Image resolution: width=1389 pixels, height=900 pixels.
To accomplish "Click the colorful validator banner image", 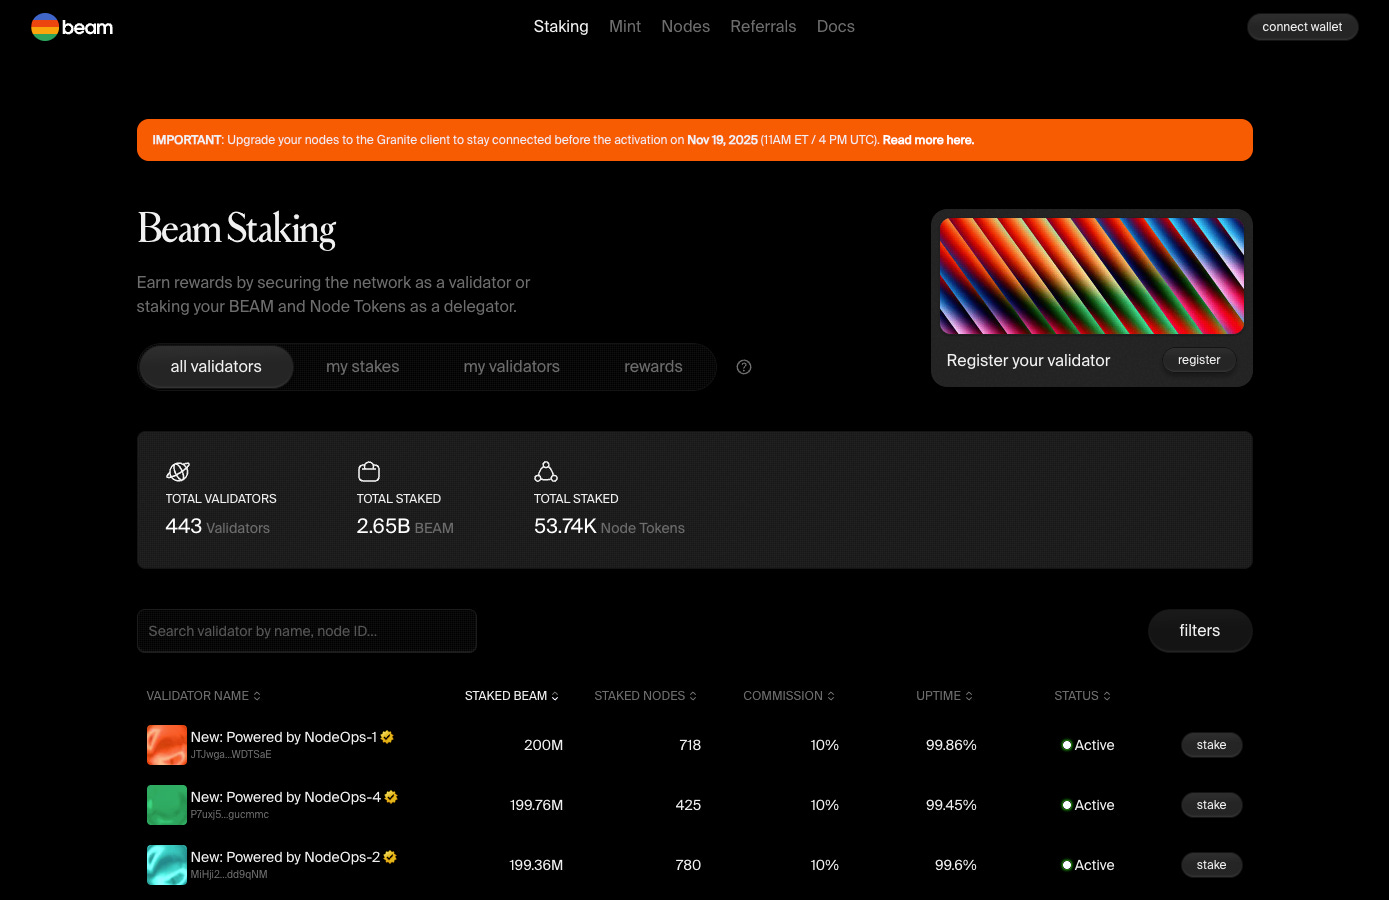I will click(1092, 276).
